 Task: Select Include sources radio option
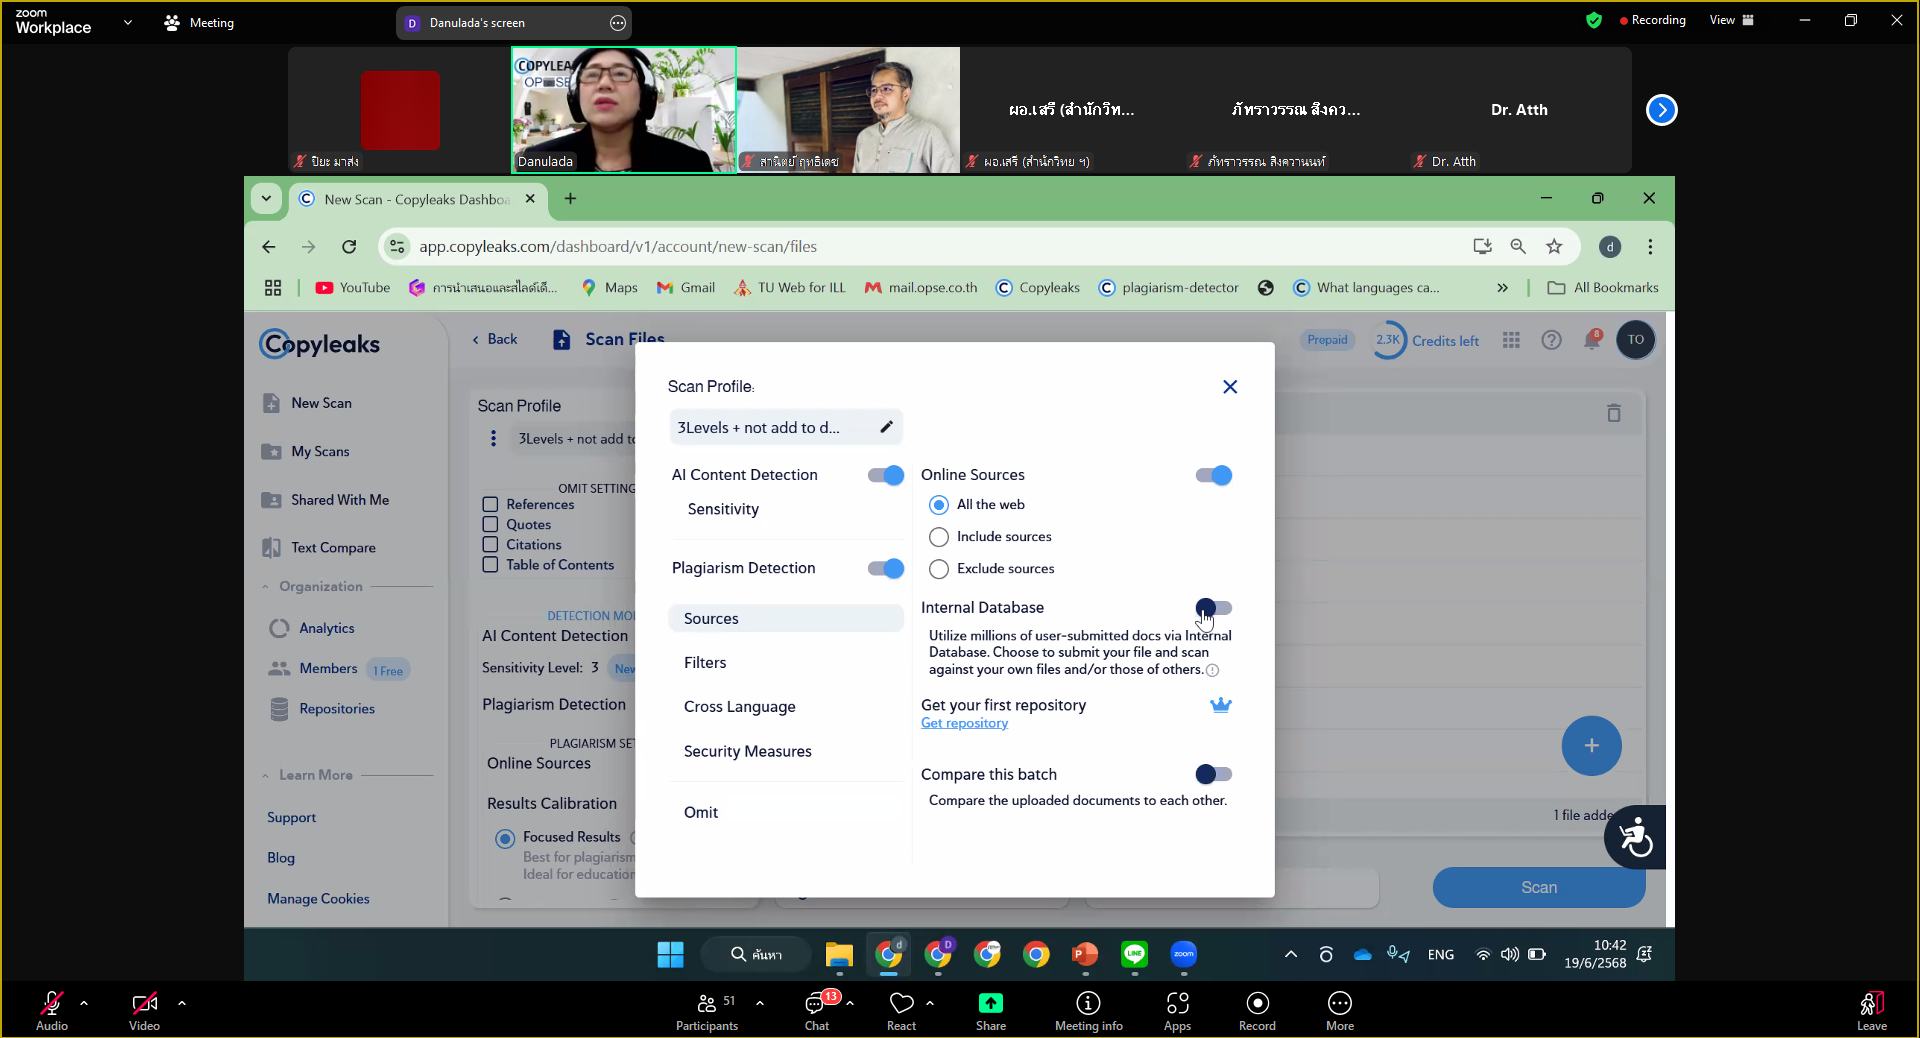(938, 537)
